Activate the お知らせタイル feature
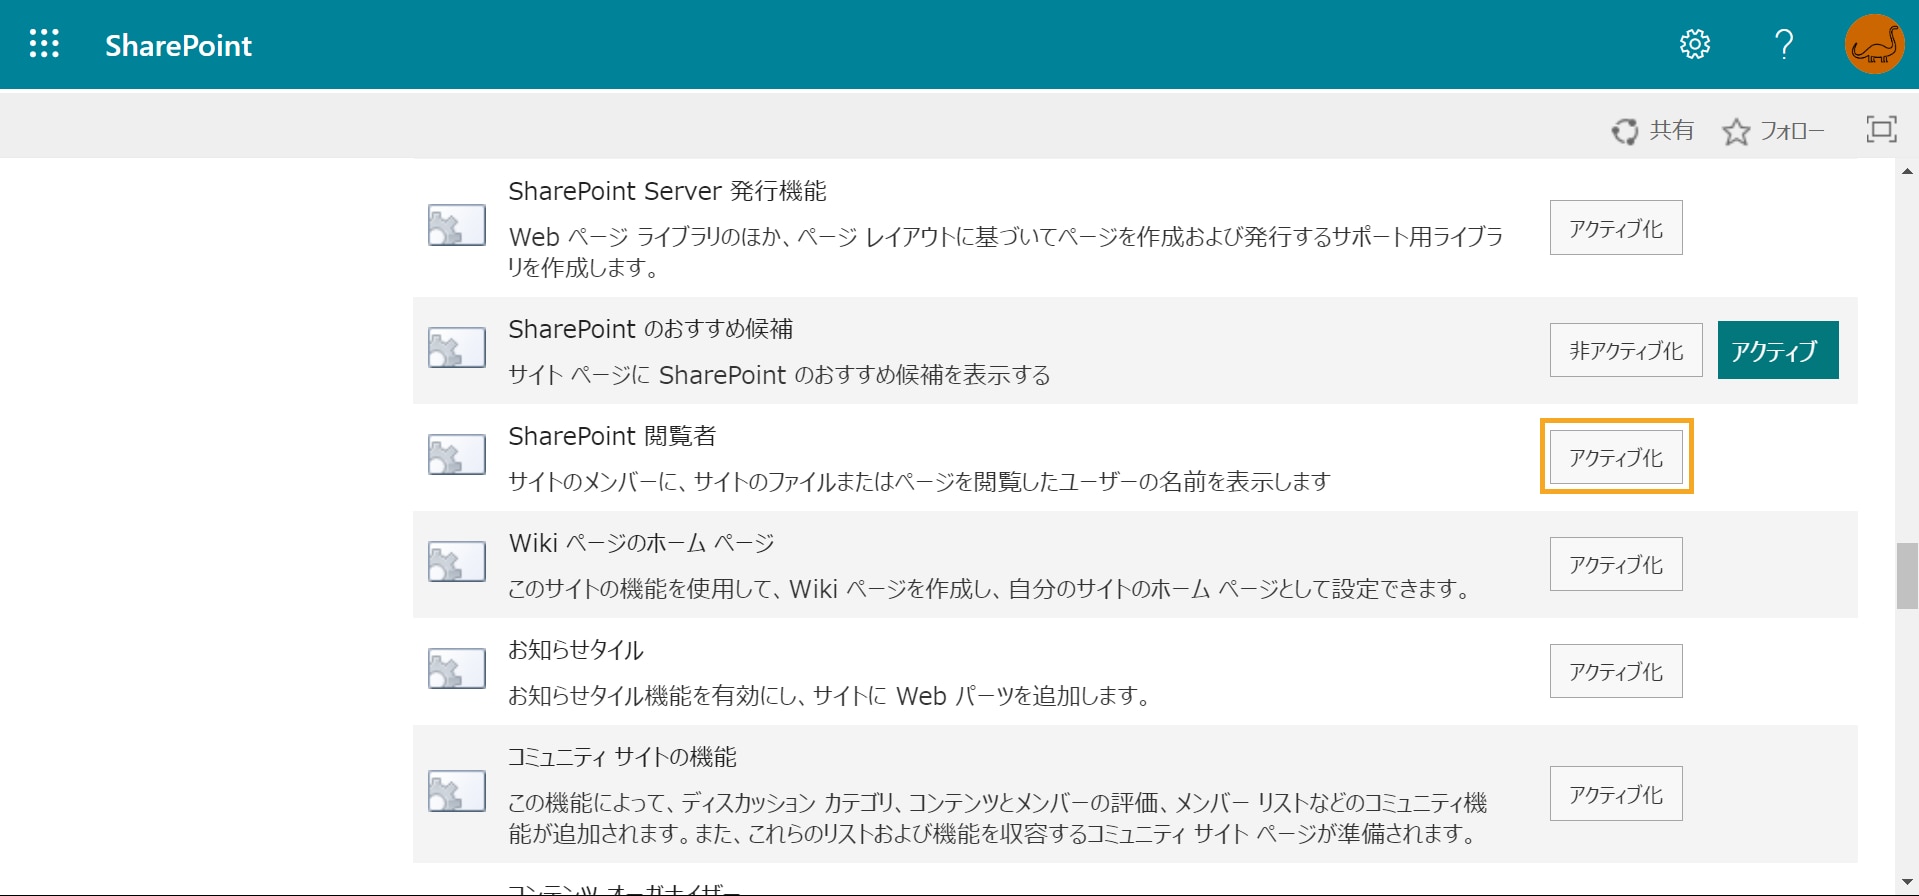The height and width of the screenshot is (896, 1919). click(x=1616, y=671)
